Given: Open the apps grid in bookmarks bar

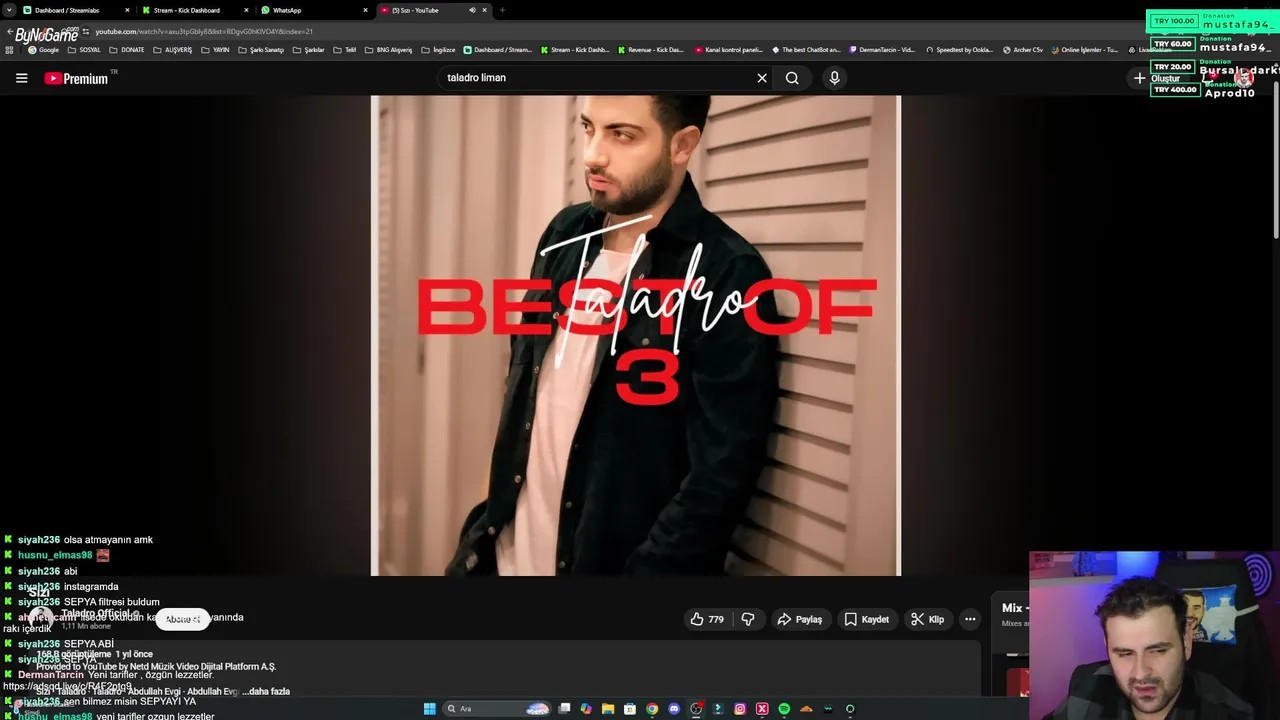Looking at the screenshot, I should (x=9, y=50).
